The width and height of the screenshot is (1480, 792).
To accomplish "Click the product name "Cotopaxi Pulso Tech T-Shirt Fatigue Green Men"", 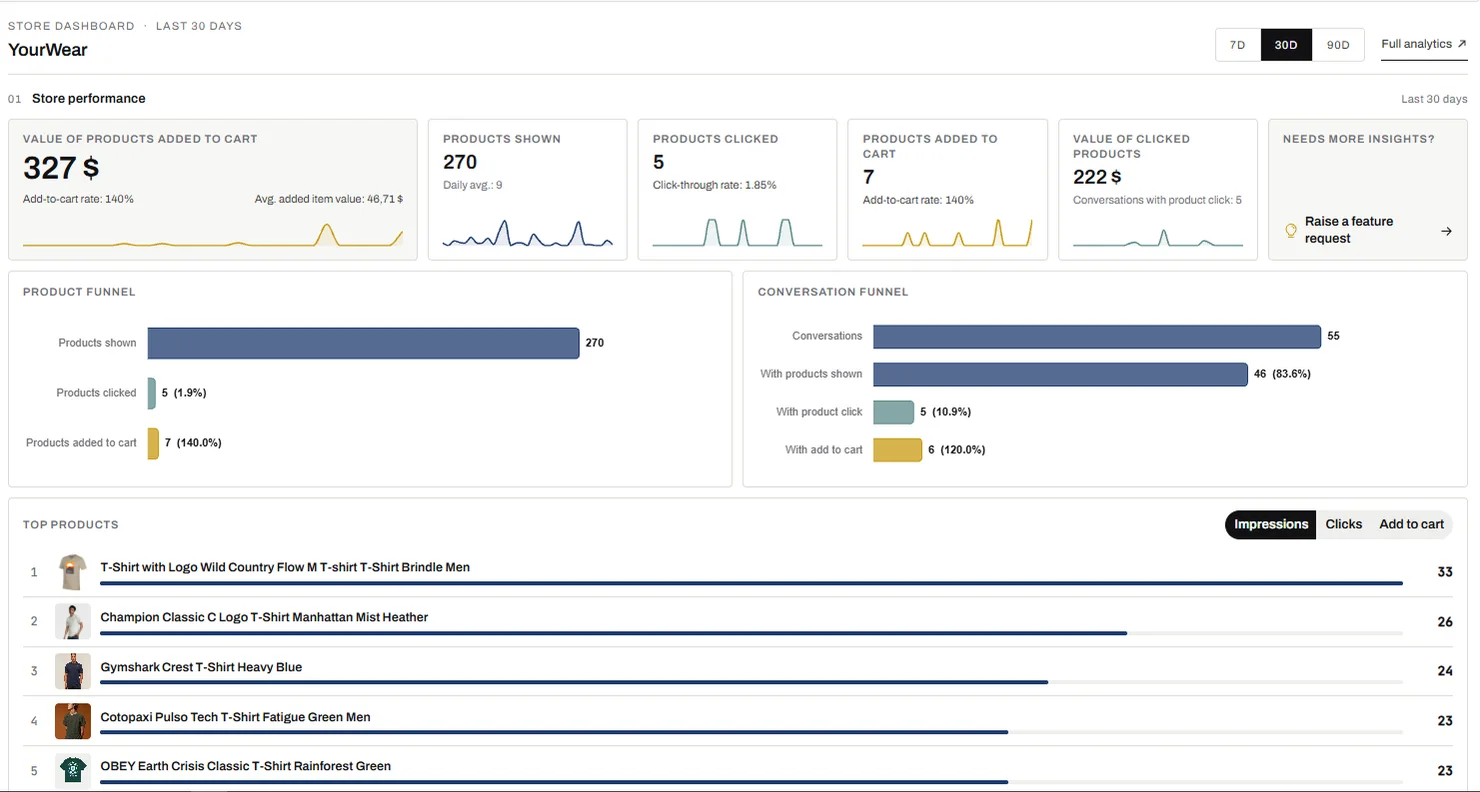I will click(235, 717).
